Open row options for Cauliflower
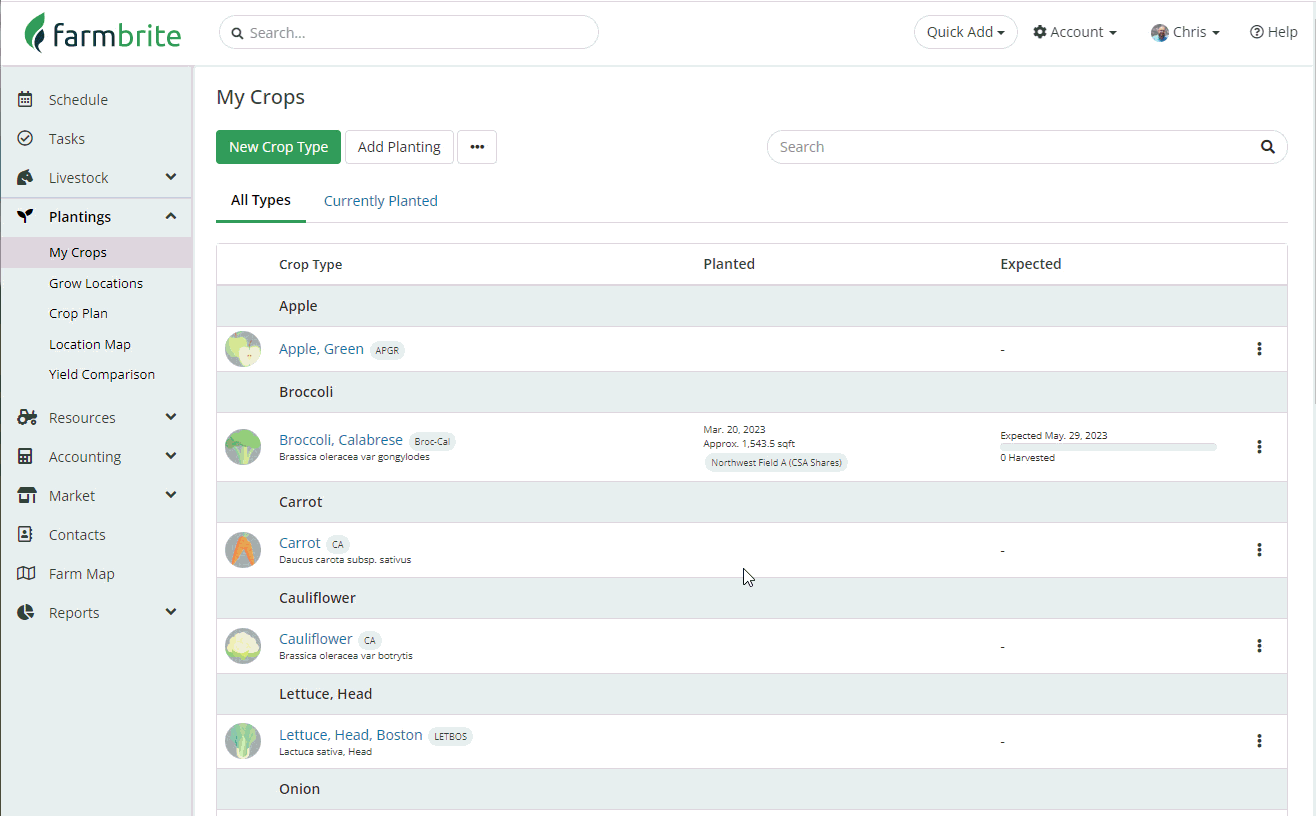 [x=1259, y=646]
